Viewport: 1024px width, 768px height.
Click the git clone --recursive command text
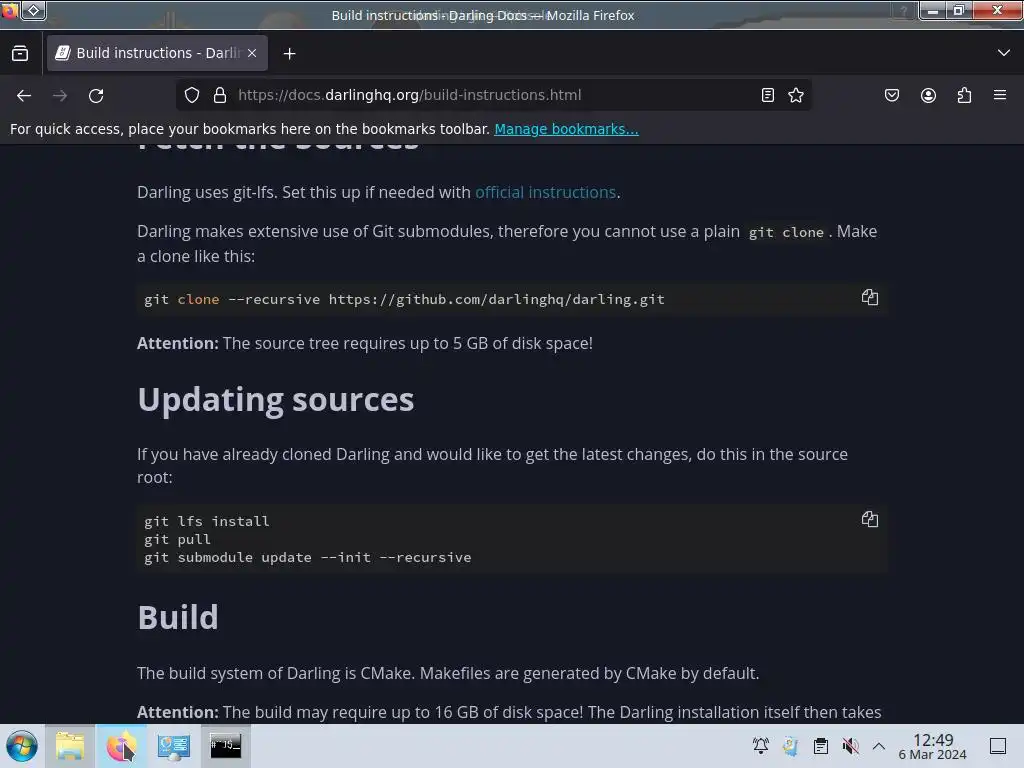(404, 299)
